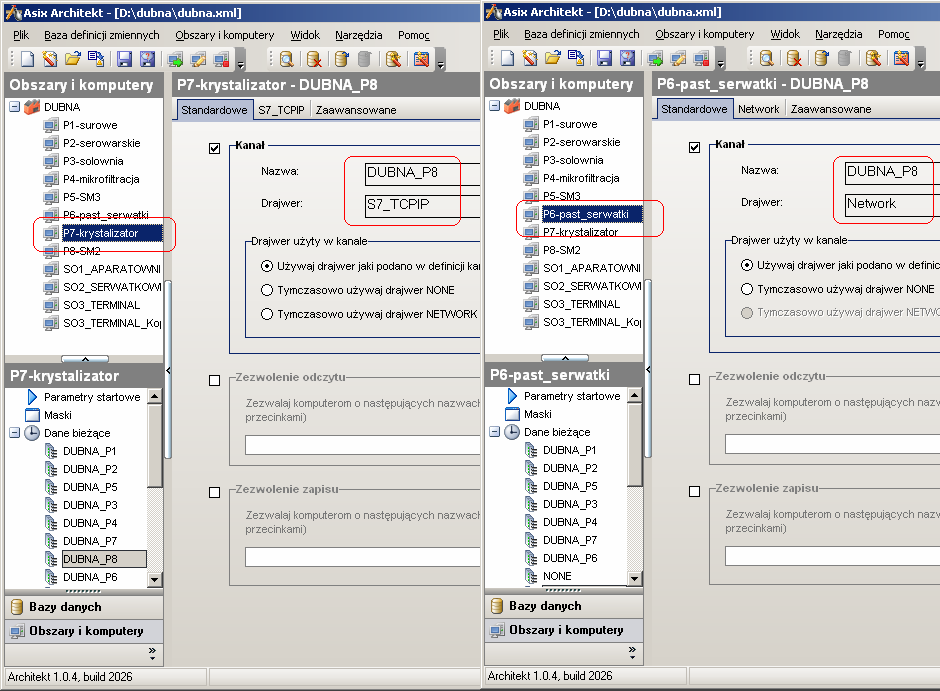Toggle Kanał checkbox in right window

click(x=695, y=147)
